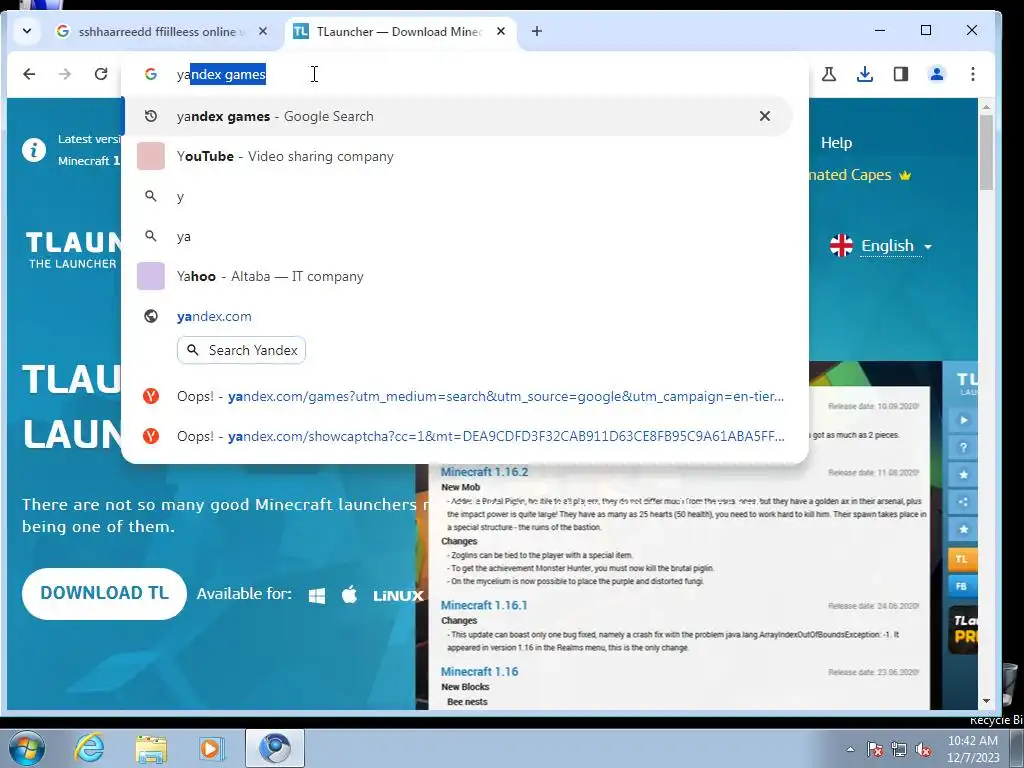Open a new tab with plus button
Image resolution: width=1024 pixels, height=768 pixels.
pyautogui.click(x=537, y=31)
